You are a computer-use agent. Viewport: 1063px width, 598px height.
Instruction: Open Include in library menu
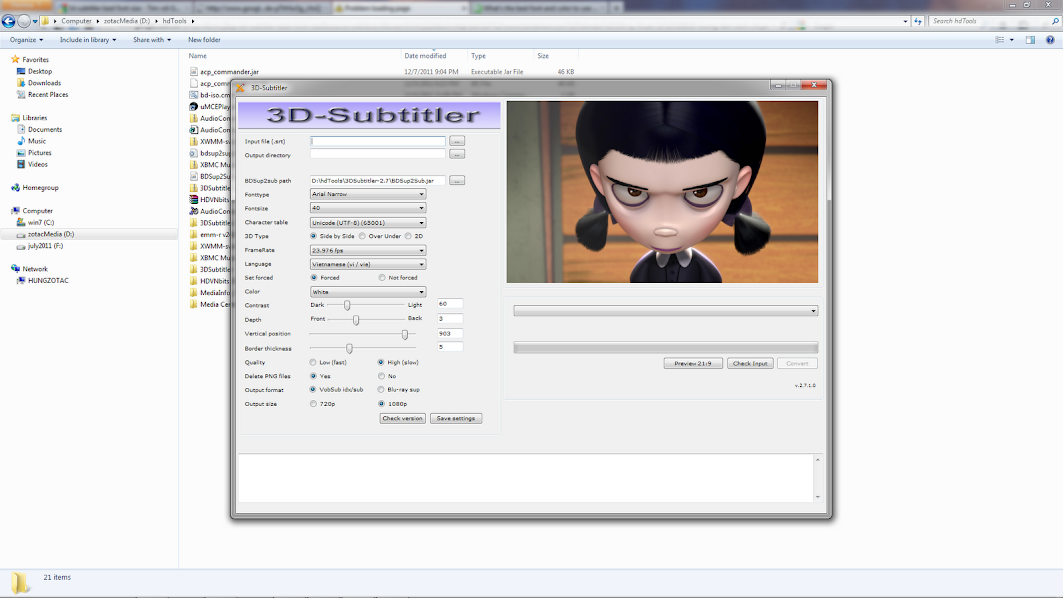[x=88, y=40]
